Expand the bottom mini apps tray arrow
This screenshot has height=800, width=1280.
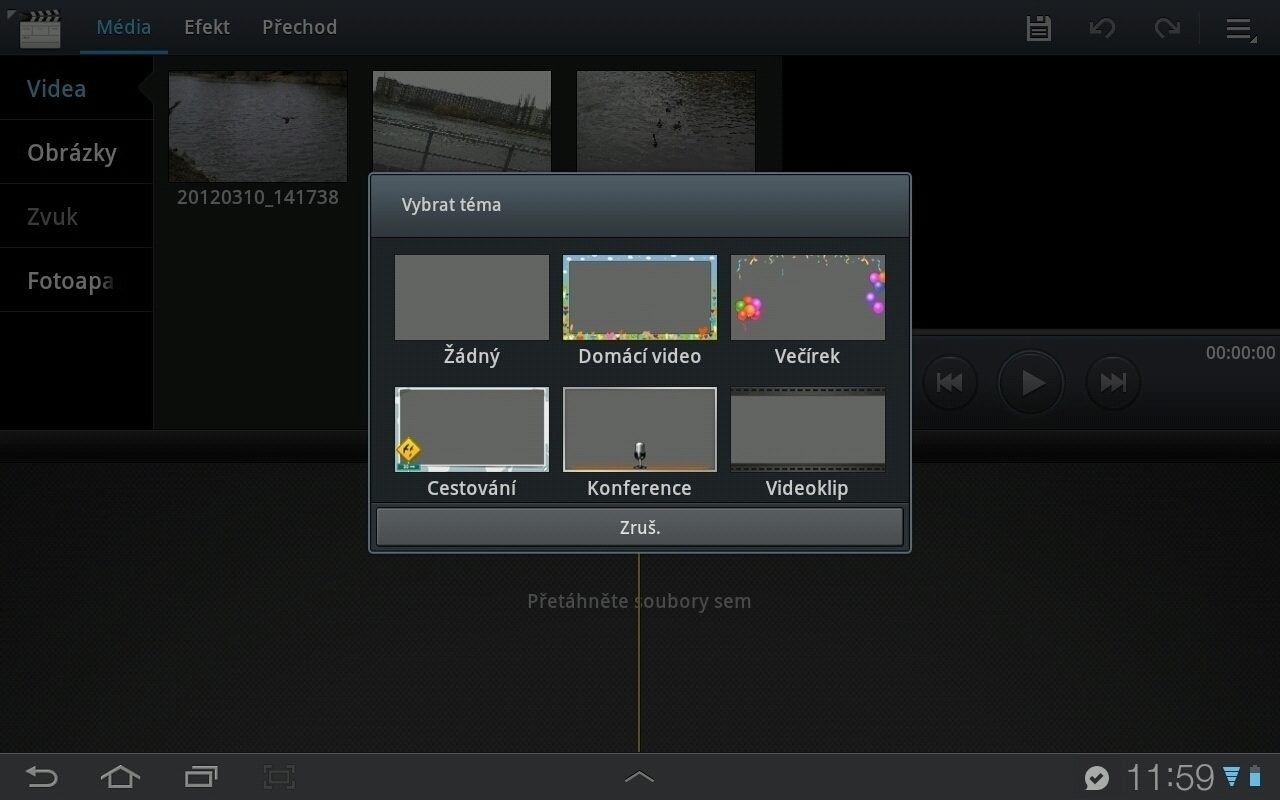pos(639,777)
